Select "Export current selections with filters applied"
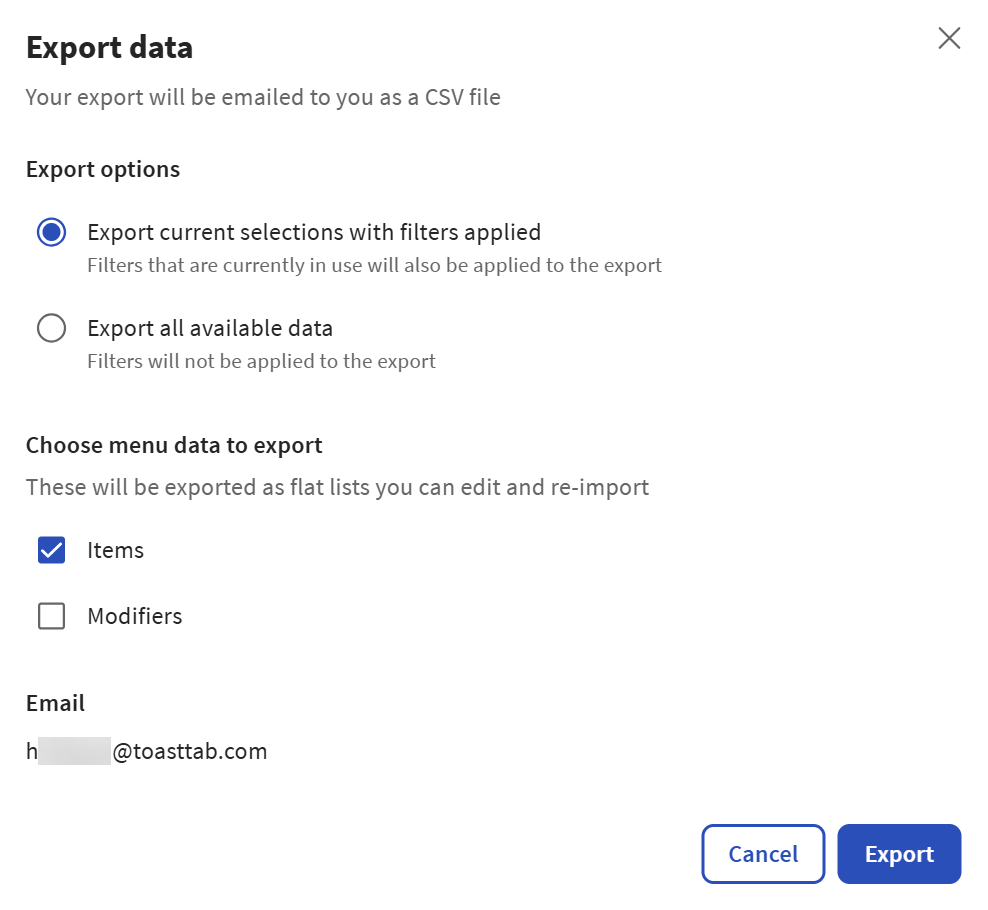The height and width of the screenshot is (910, 988). 51,232
